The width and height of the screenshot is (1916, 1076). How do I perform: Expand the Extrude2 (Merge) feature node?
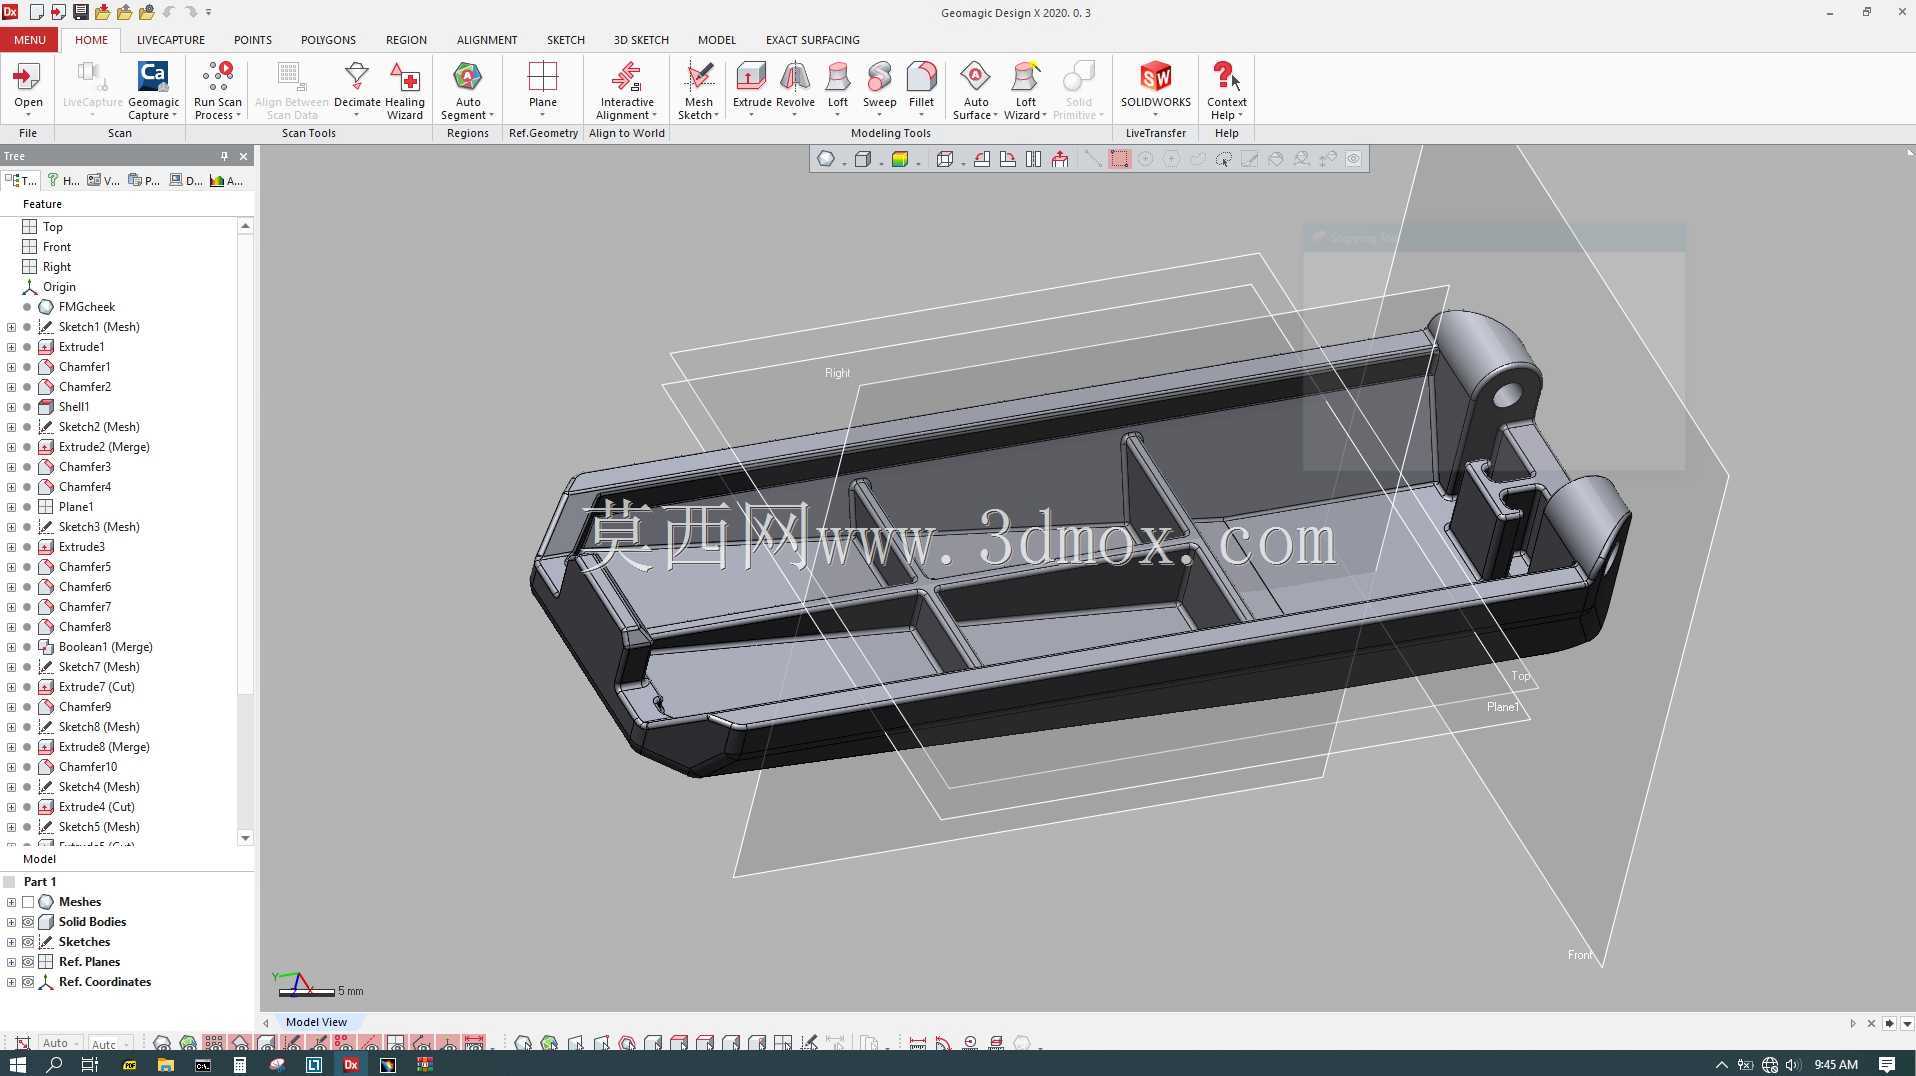(11, 447)
